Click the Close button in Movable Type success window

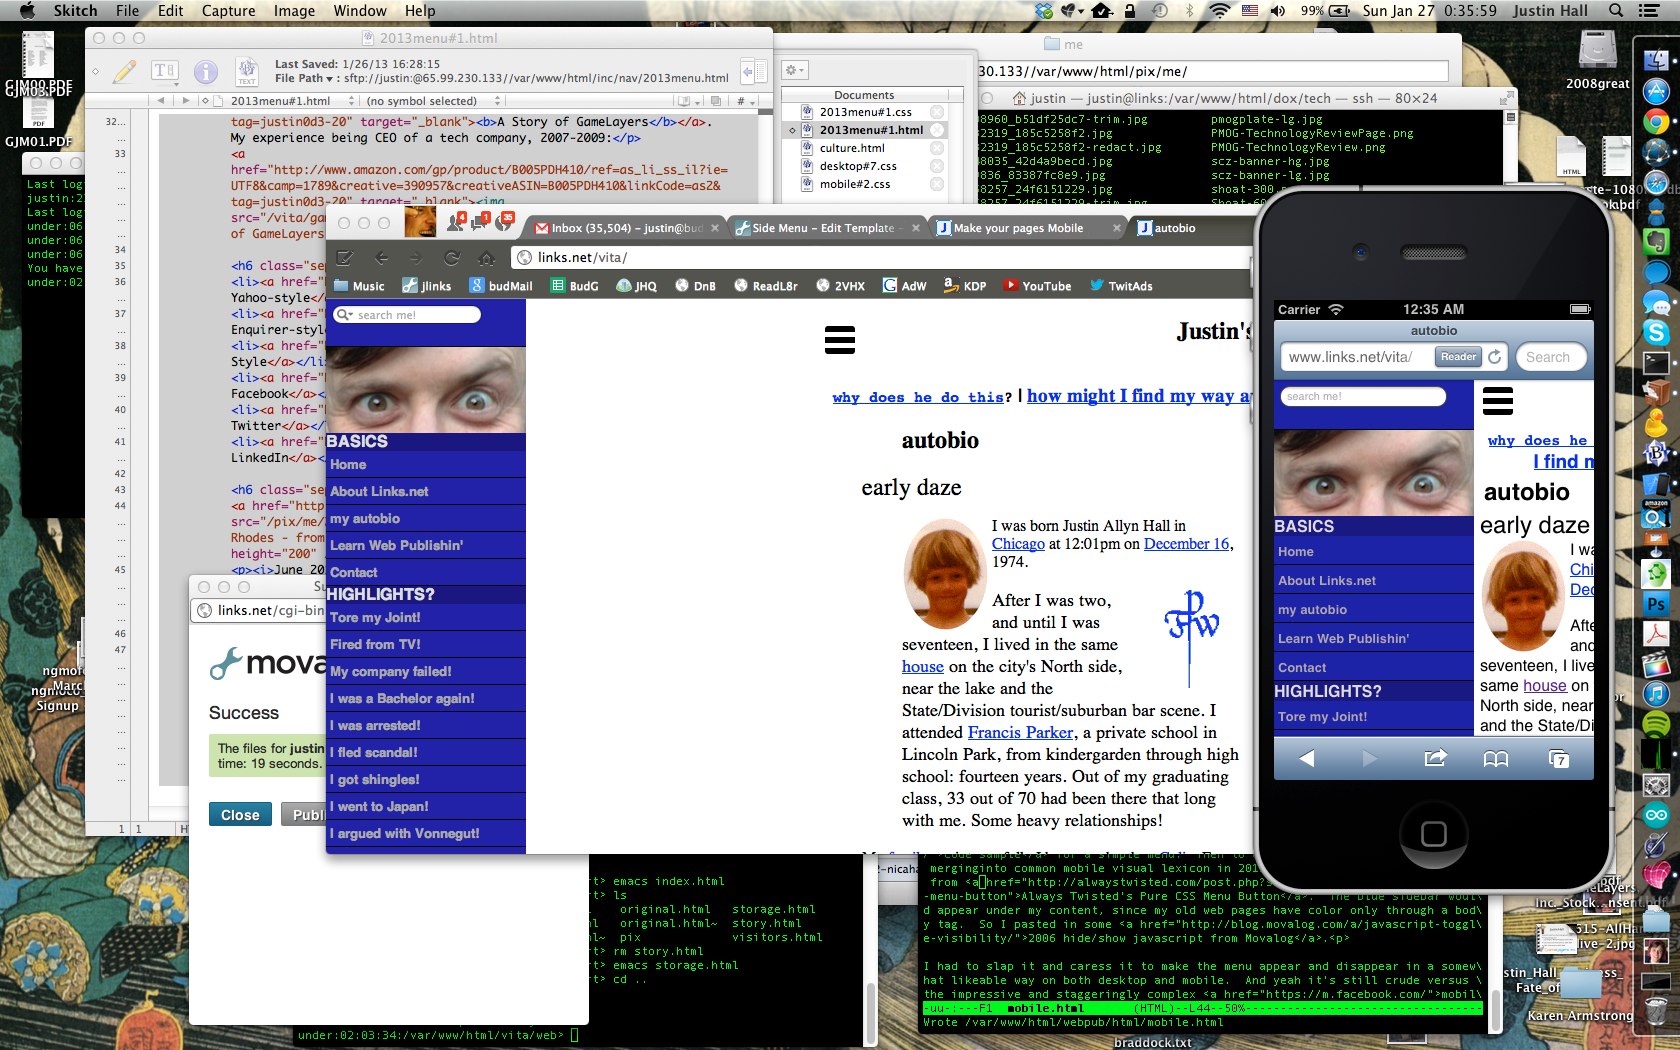click(x=240, y=815)
